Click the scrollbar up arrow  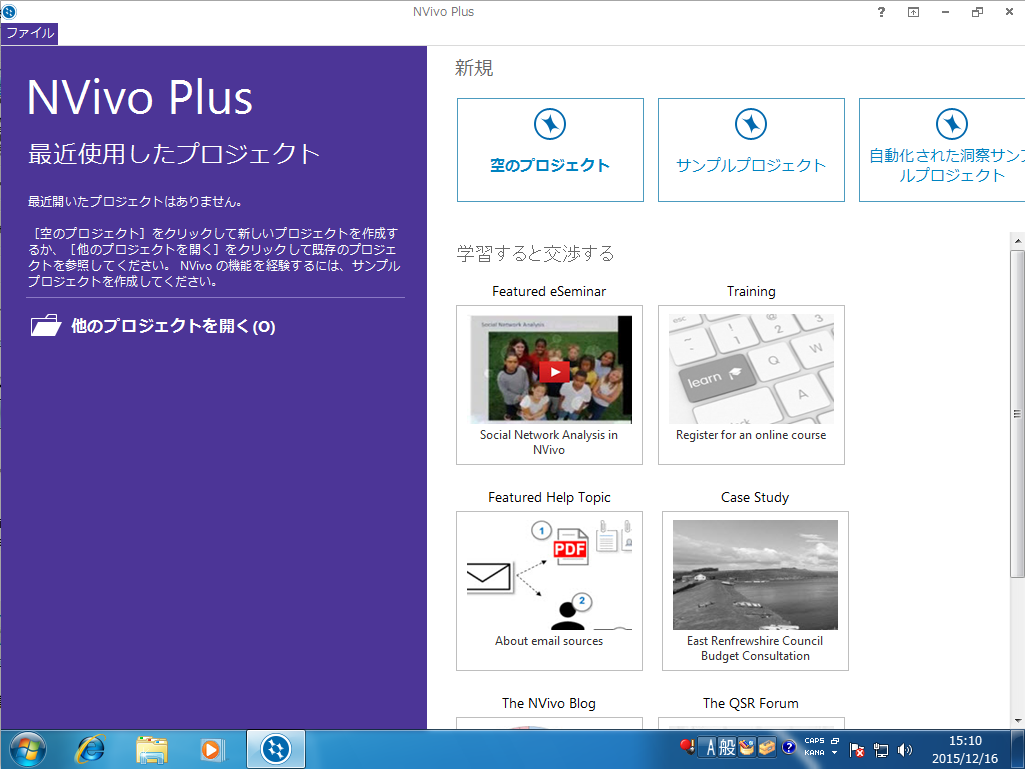tap(1017, 241)
